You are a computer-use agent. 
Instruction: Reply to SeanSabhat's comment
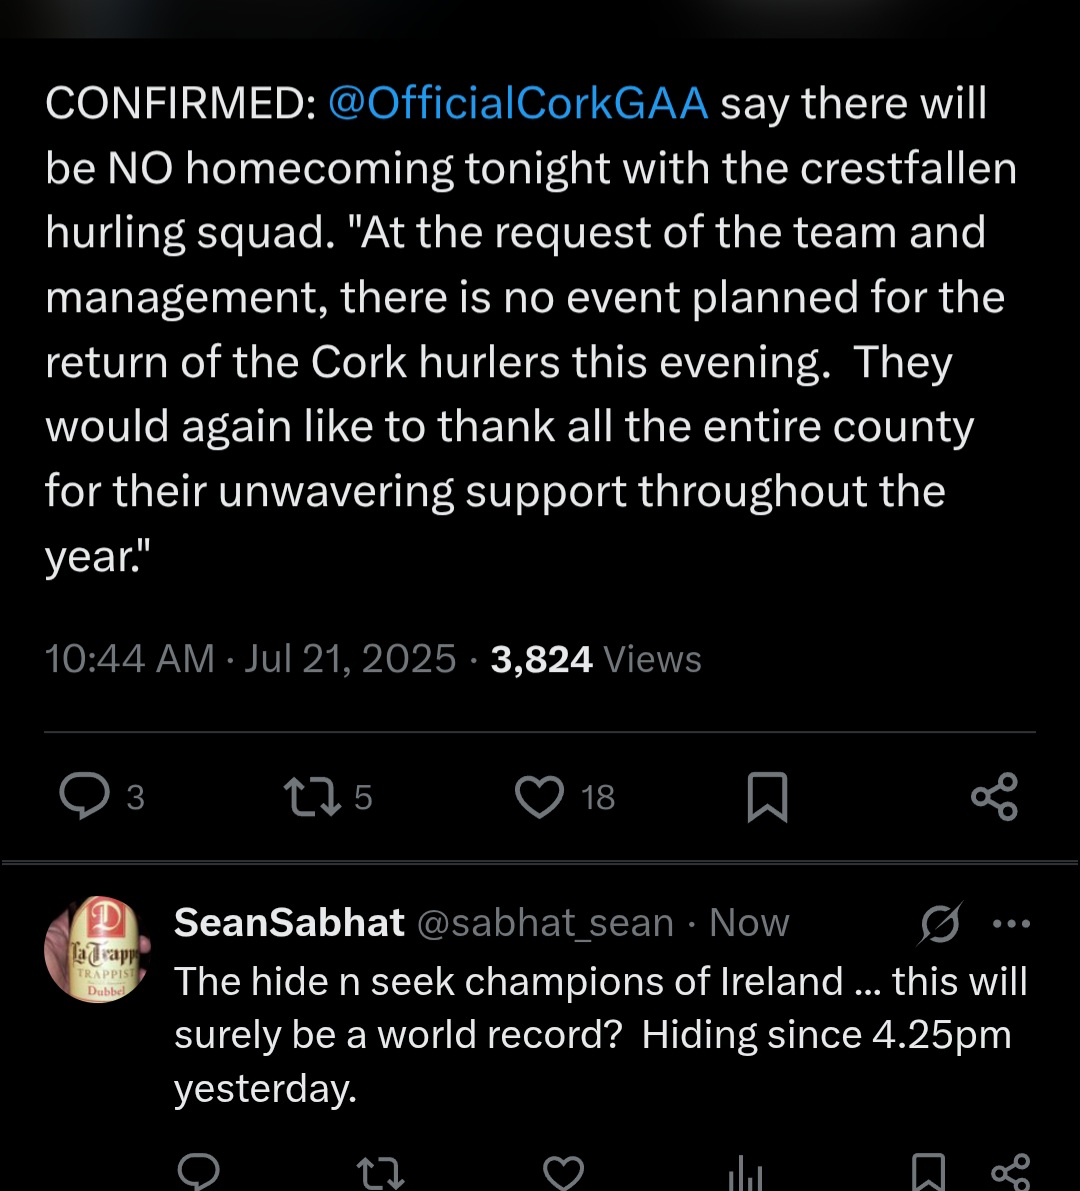tap(198, 1171)
